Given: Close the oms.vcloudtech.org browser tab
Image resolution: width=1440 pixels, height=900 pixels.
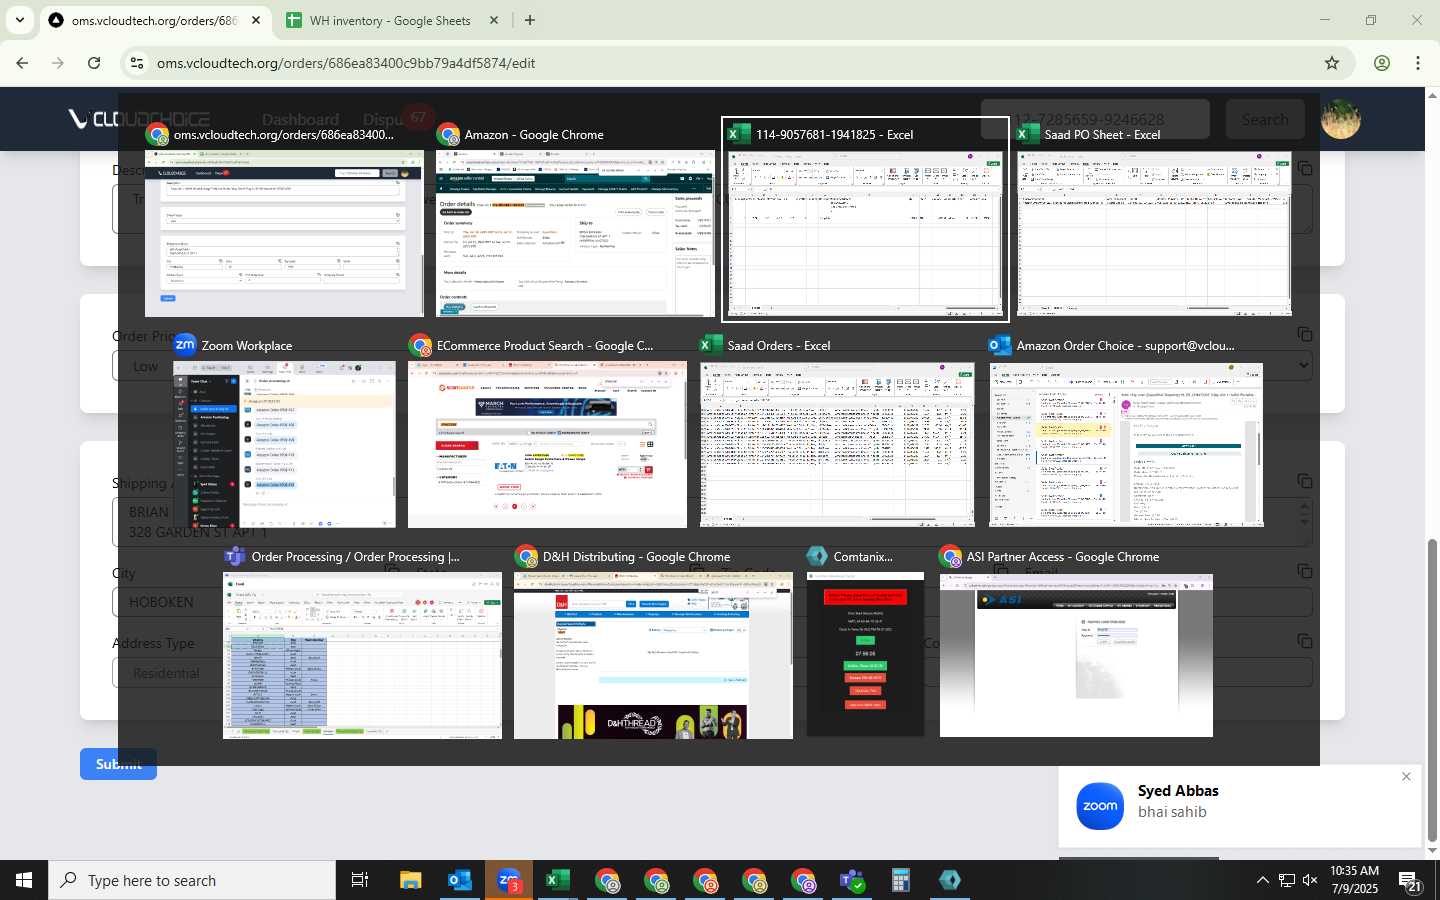Looking at the screenshot, I should (256, 20).
